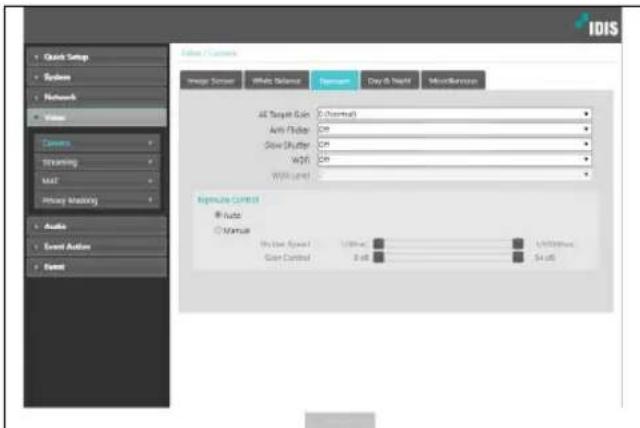Screen dimensions: 640x428
Task: Select the Exposure tab
Action: (x=335, y=81)
